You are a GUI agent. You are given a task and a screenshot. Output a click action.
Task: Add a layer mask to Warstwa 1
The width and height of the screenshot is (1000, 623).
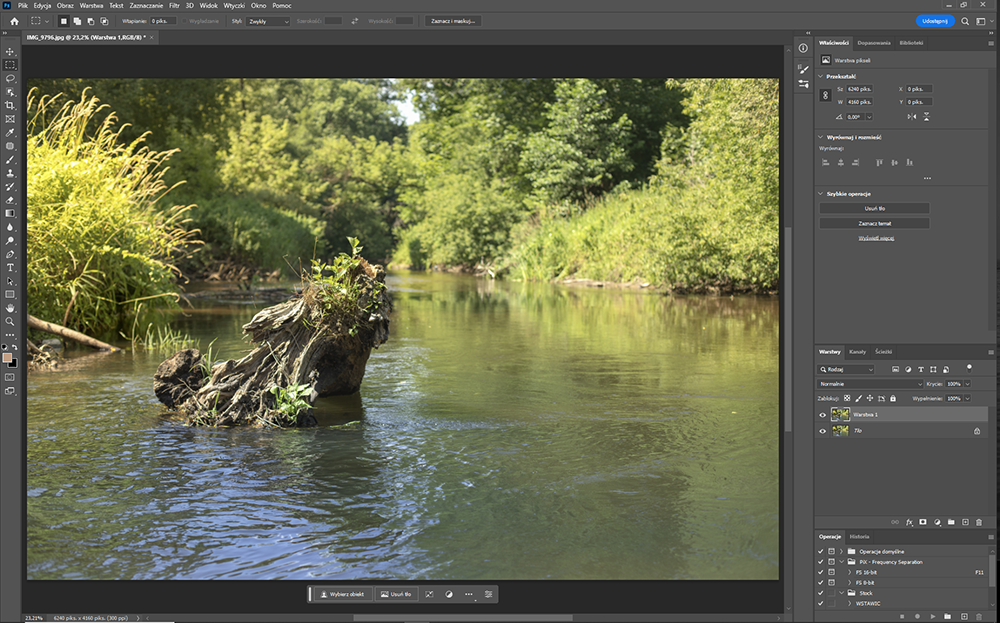tap(923, 522)
